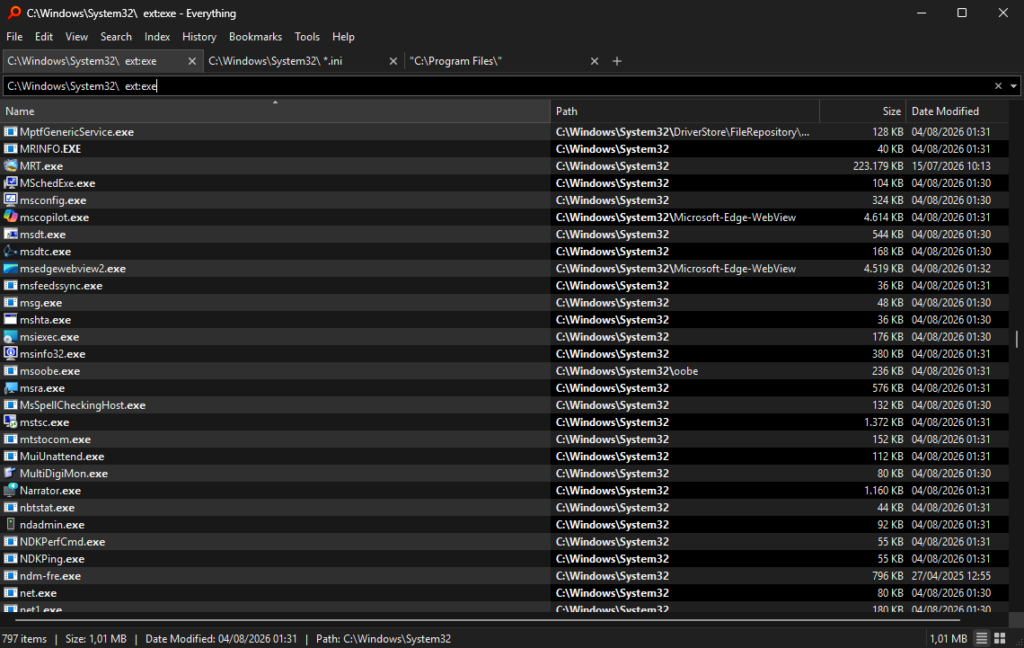
Task: Select the NDKPerfCmd.exe file name
Action: pyautogui.click(x=62, y=542)
